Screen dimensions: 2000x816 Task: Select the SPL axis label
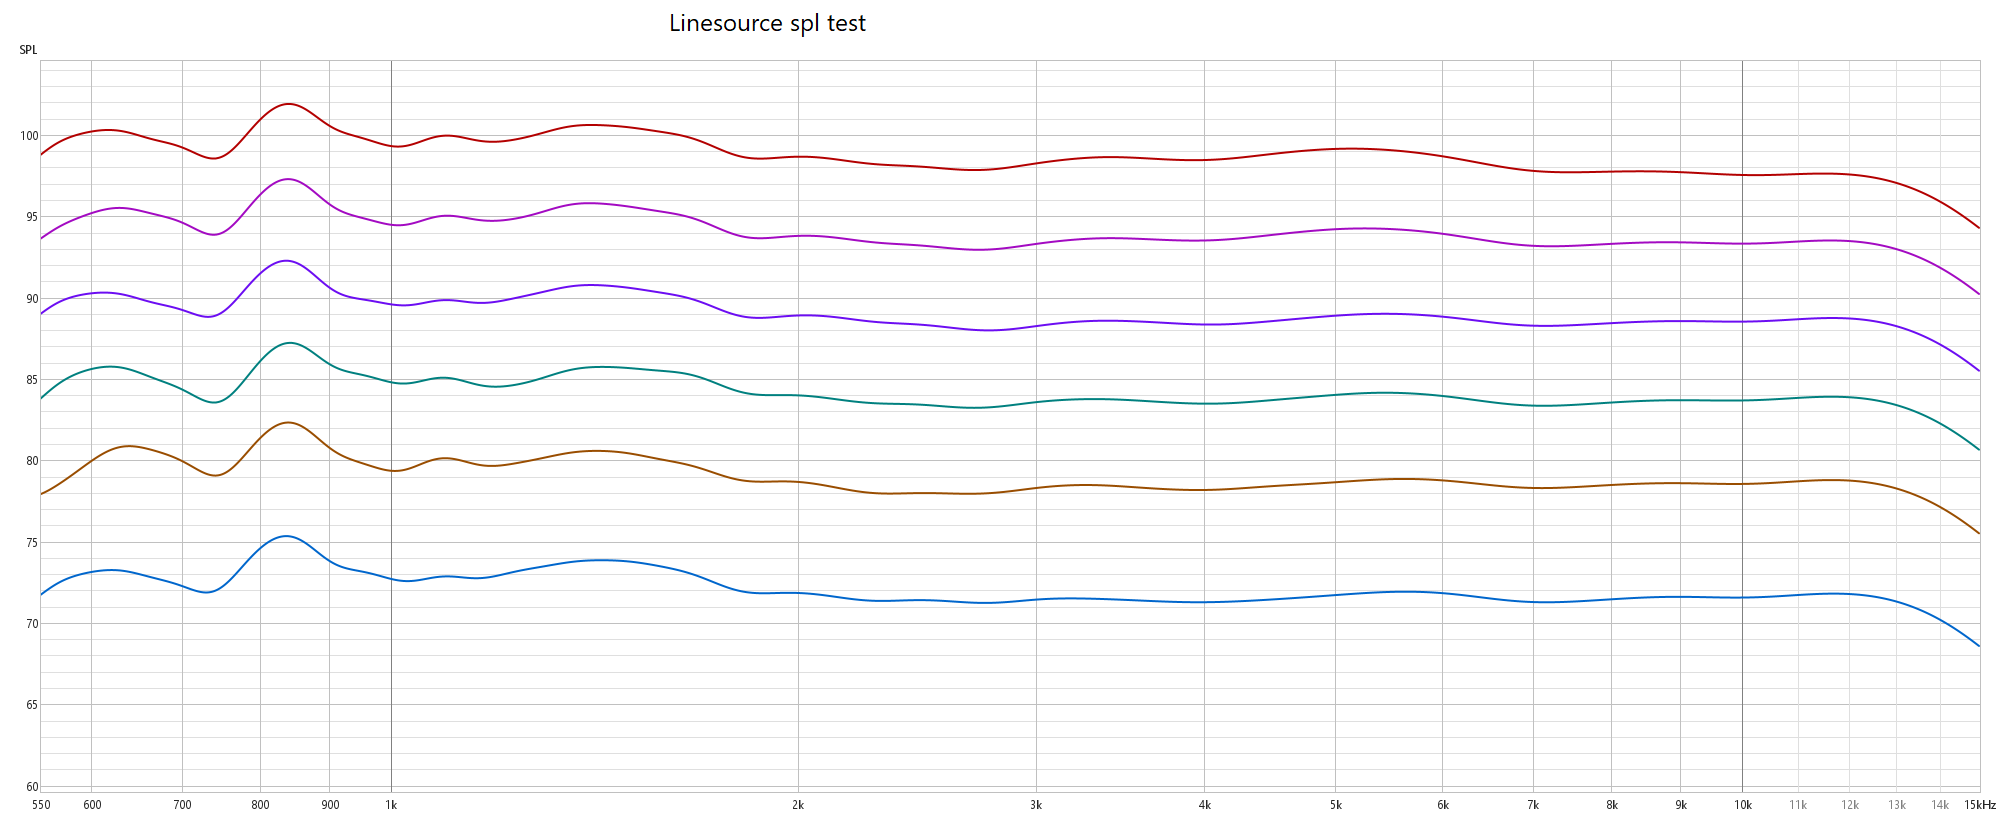(28, 50)
